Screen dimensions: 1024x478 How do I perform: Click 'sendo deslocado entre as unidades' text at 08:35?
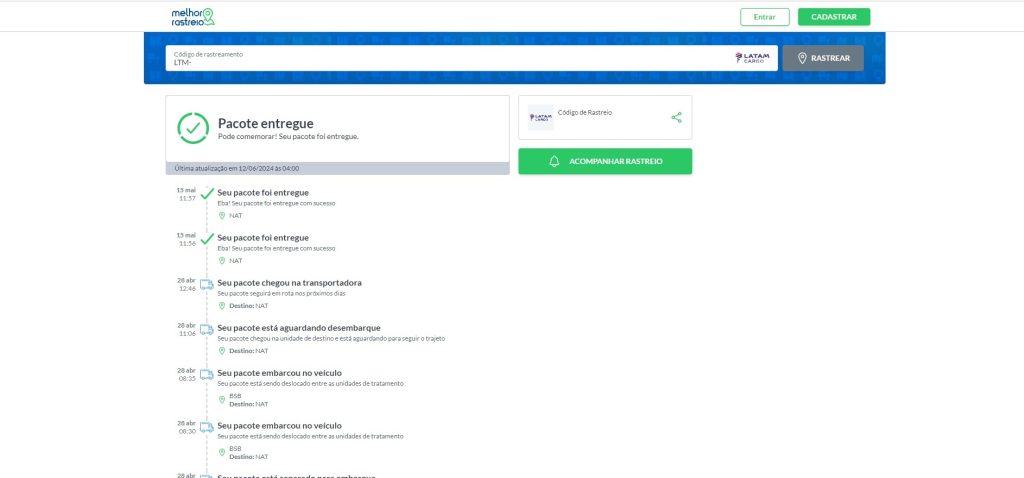(x=310, y=383)
